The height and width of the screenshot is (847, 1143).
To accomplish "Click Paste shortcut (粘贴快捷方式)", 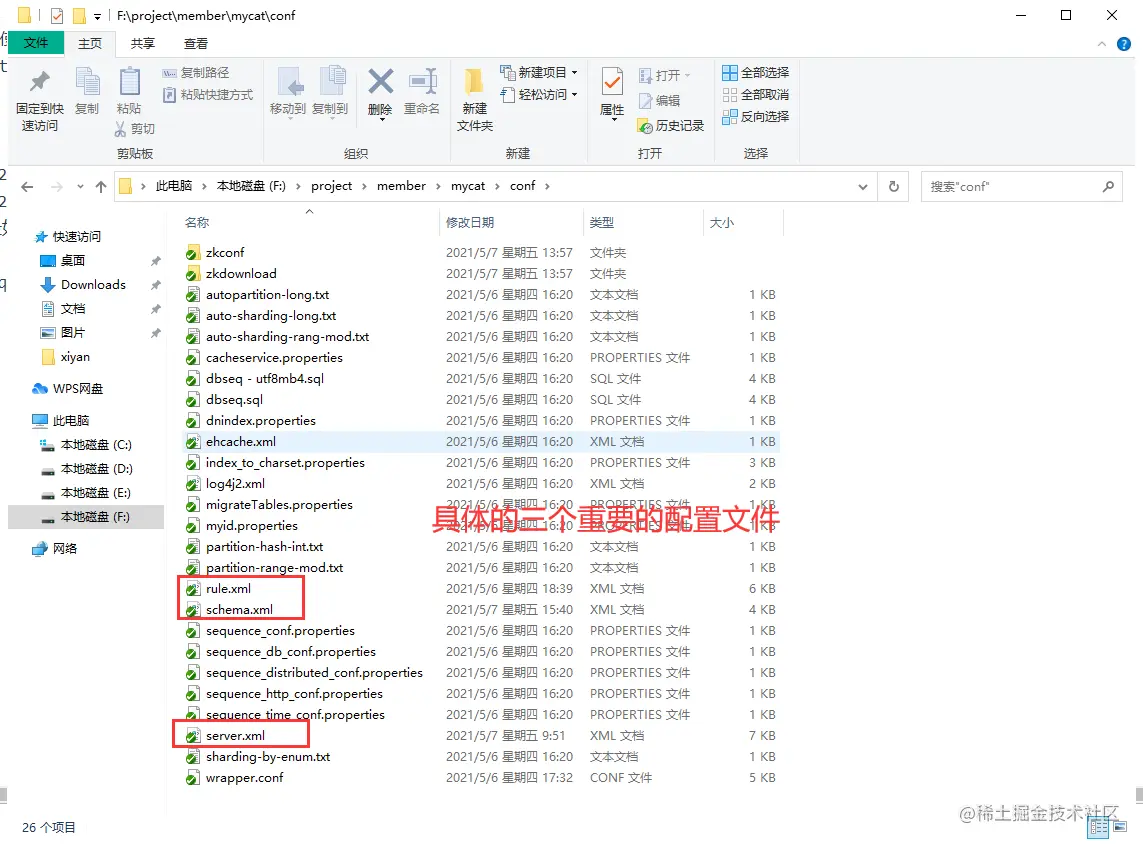I will (208, 95).
